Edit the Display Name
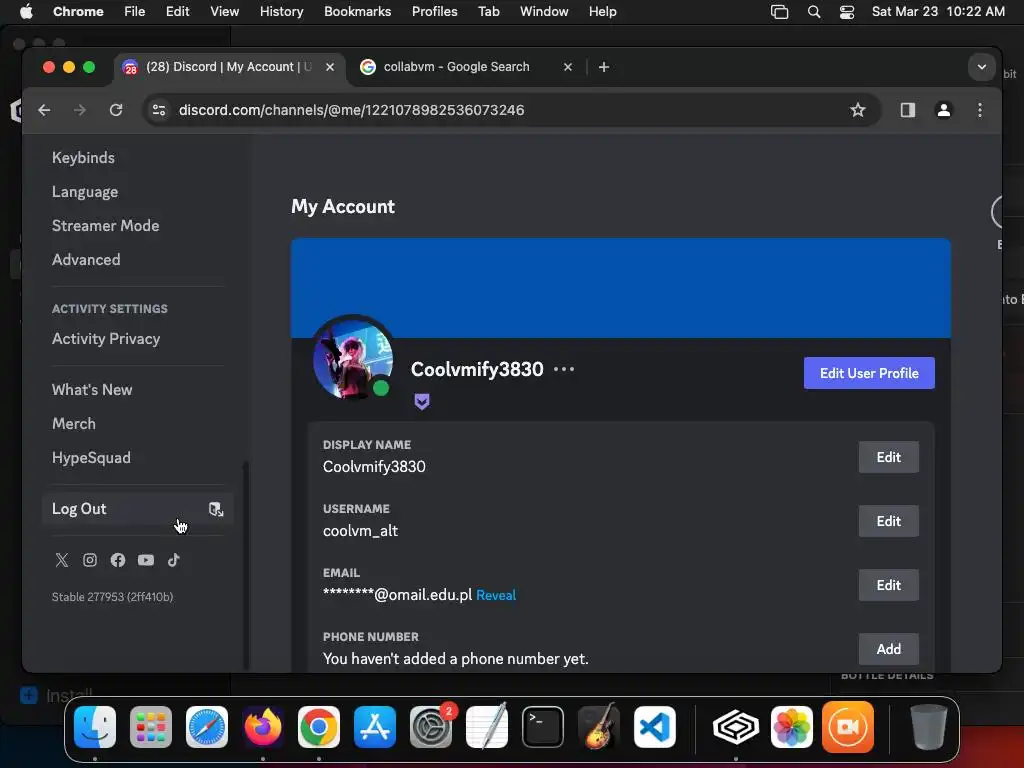 click(x=888, y=457)
